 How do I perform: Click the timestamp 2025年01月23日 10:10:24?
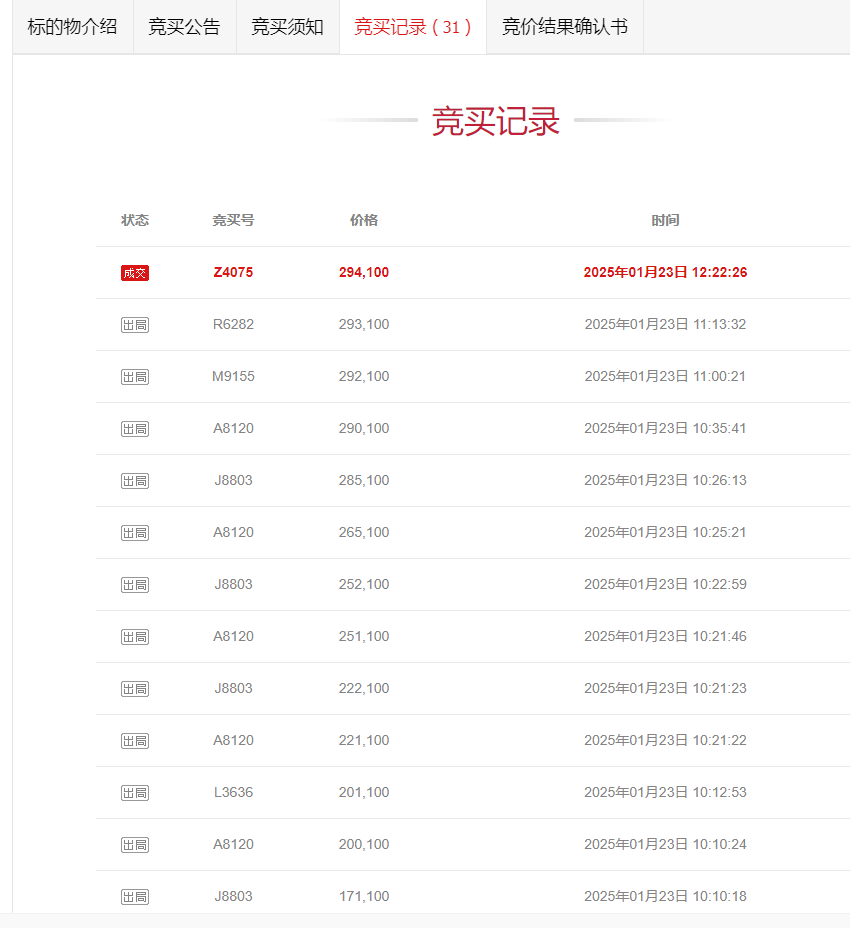tap(665, 845)
